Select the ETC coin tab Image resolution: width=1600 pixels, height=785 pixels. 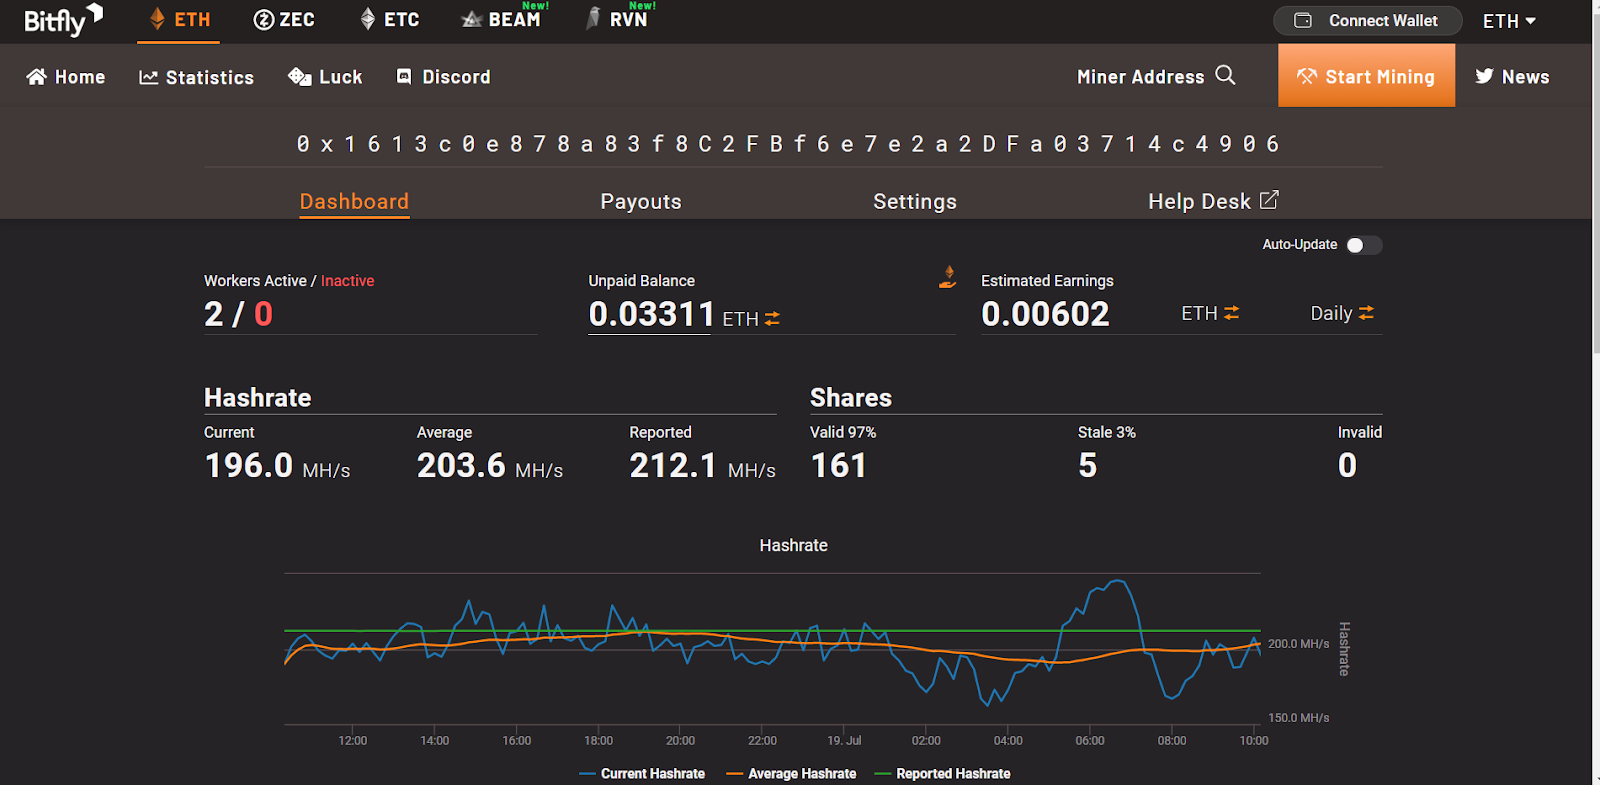click(x=390, y=20)
